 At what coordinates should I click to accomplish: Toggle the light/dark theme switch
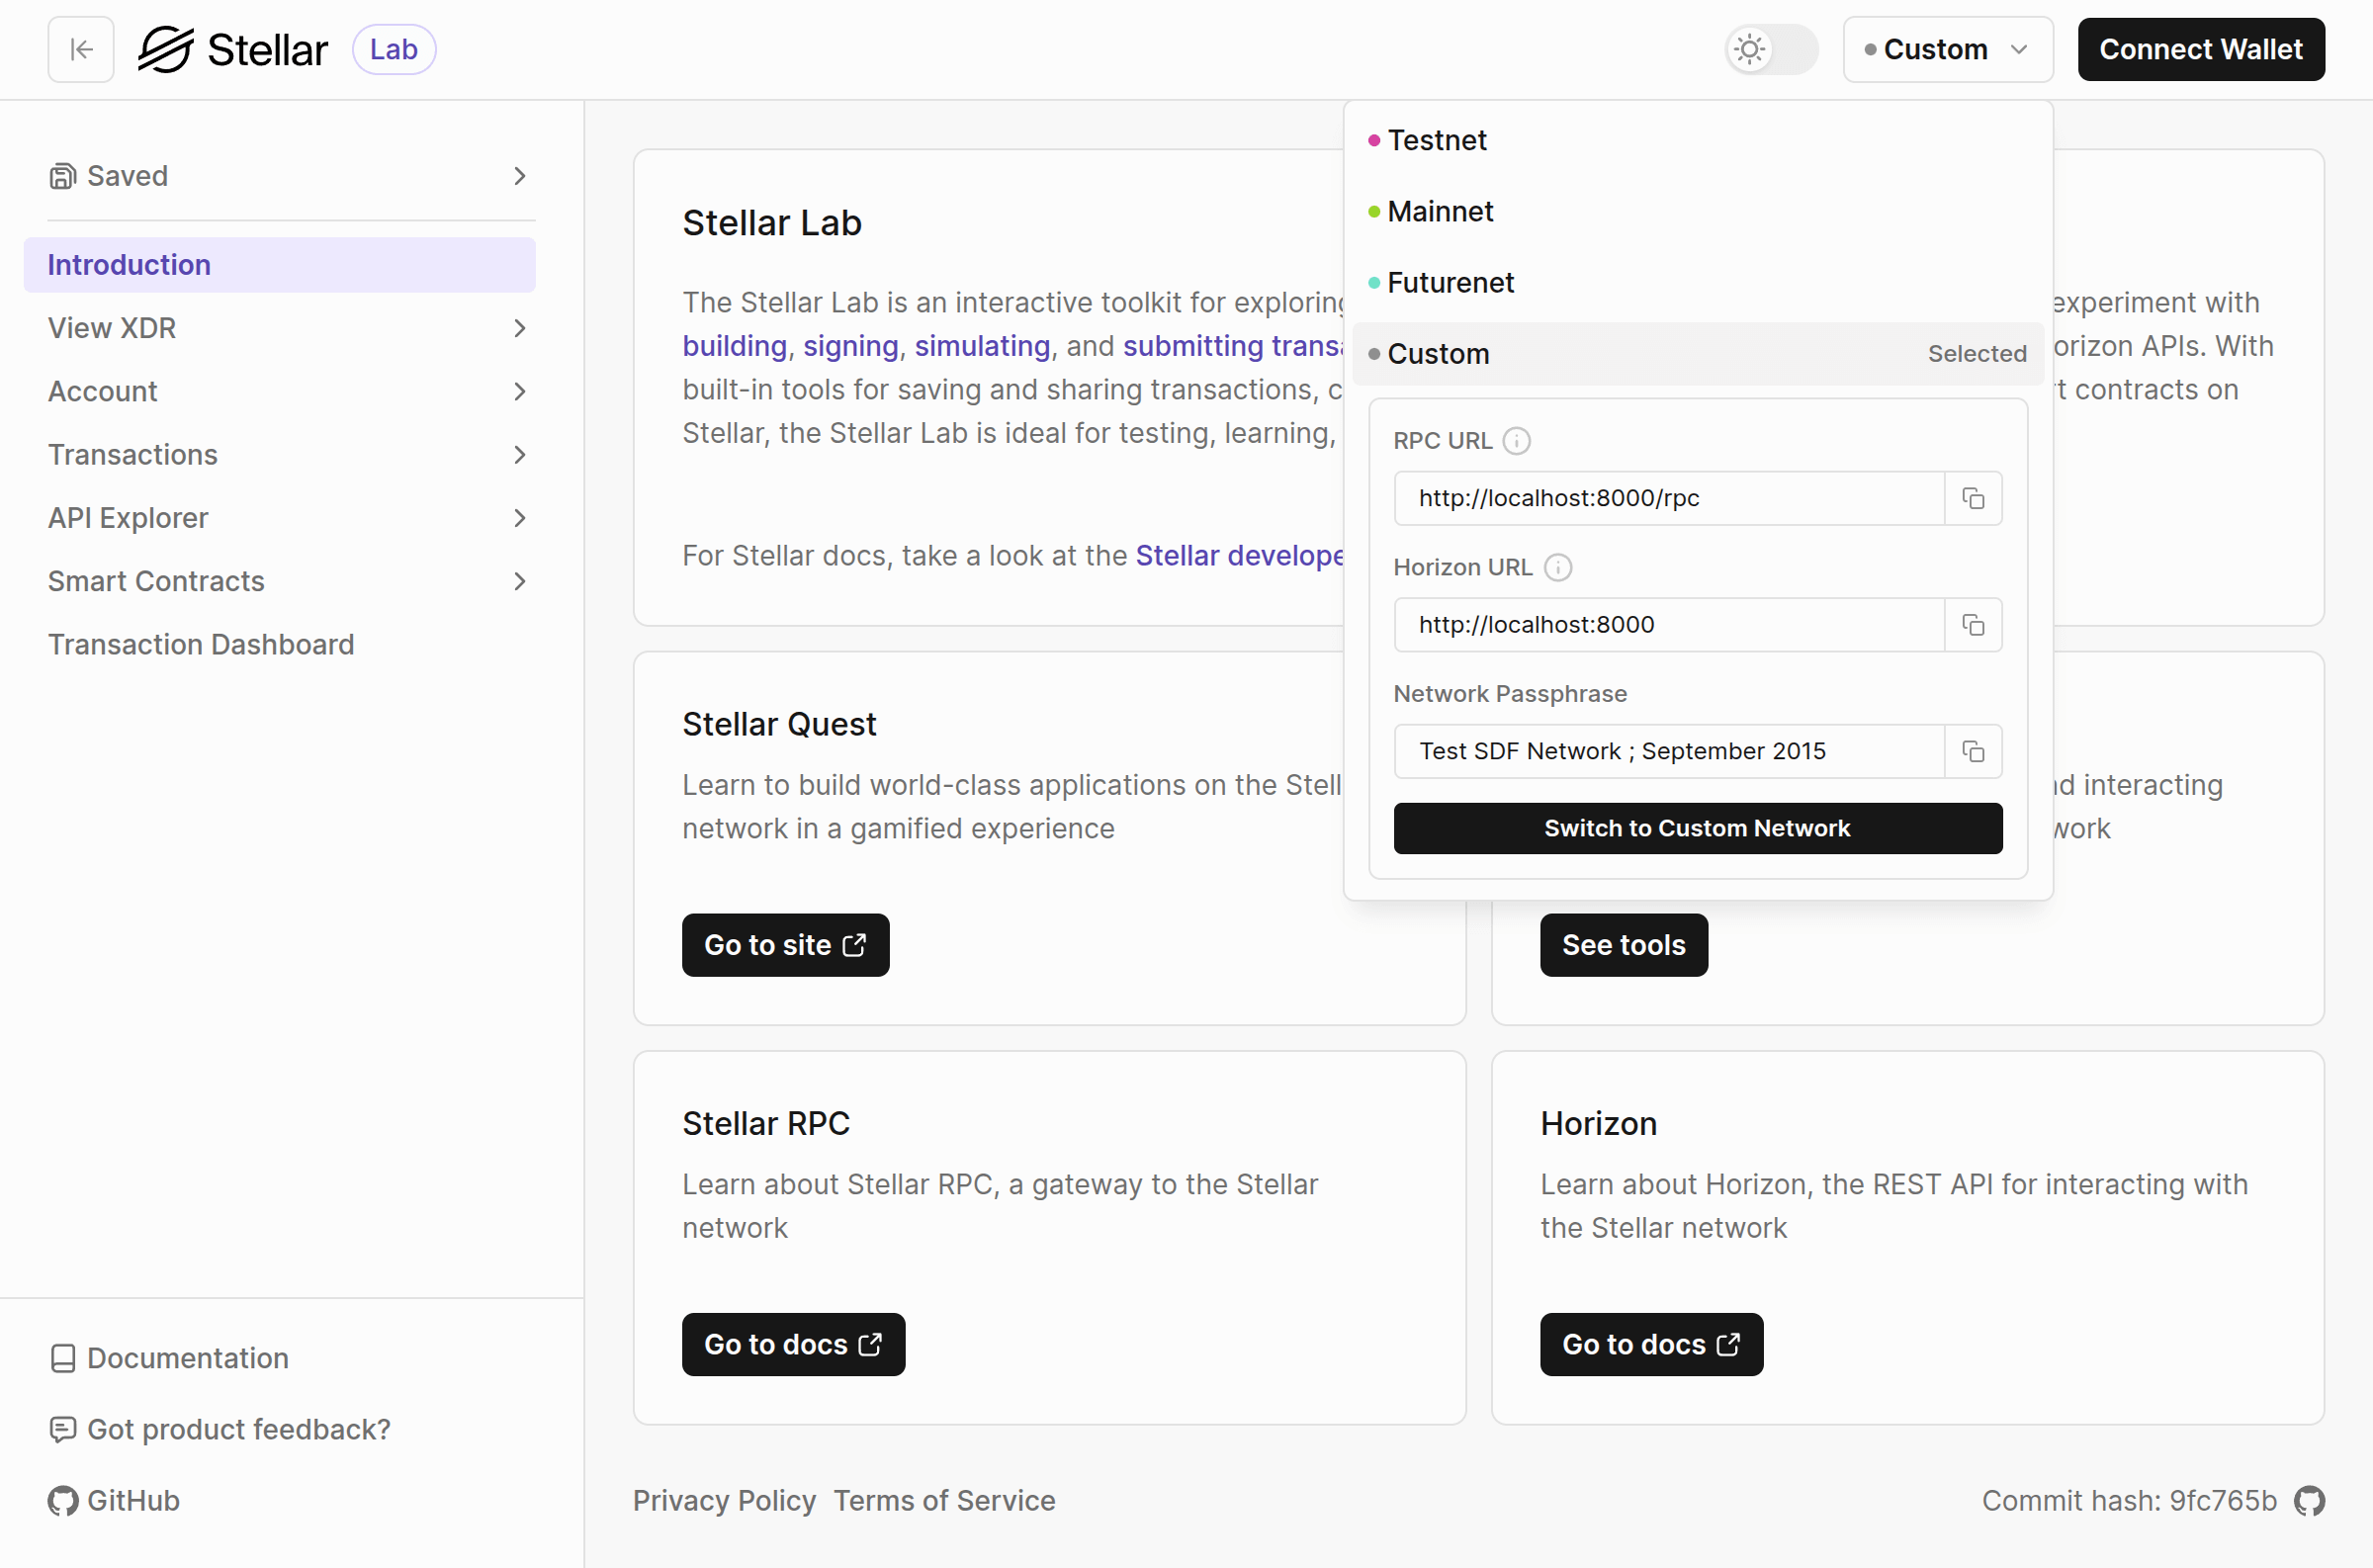click(x=1770, y=49)
